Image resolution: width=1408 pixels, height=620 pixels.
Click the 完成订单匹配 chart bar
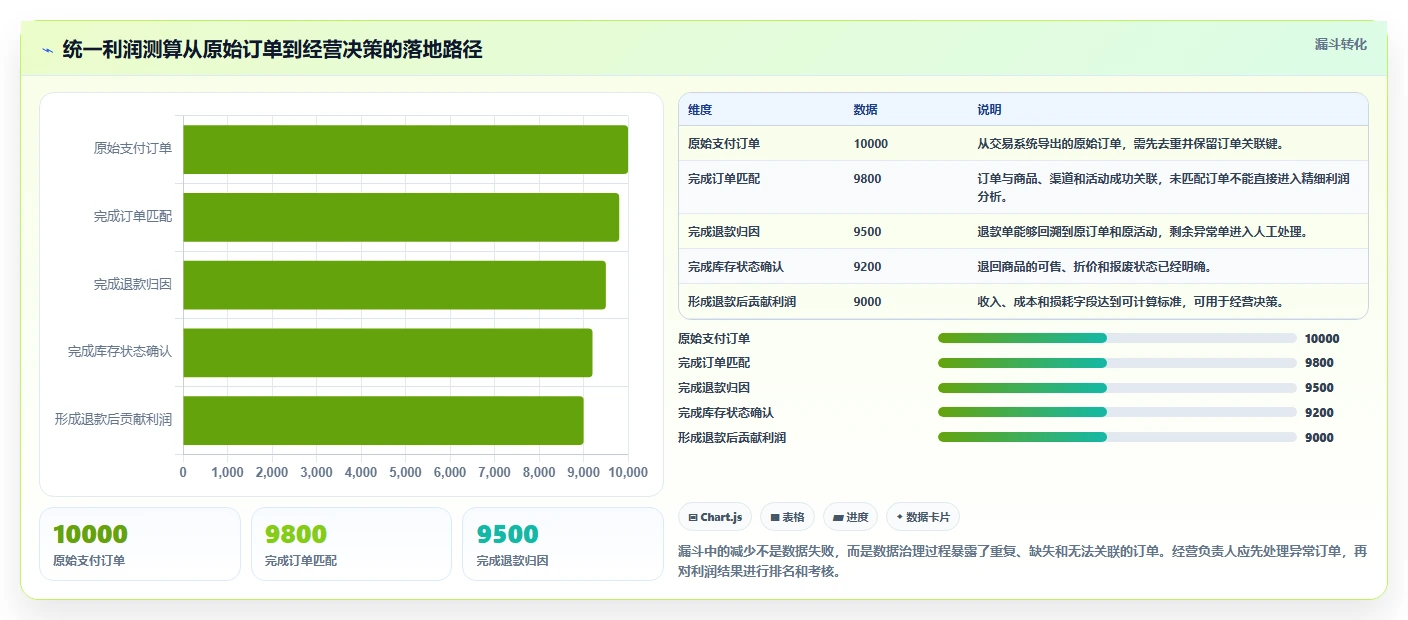click(x=401, y=217)
